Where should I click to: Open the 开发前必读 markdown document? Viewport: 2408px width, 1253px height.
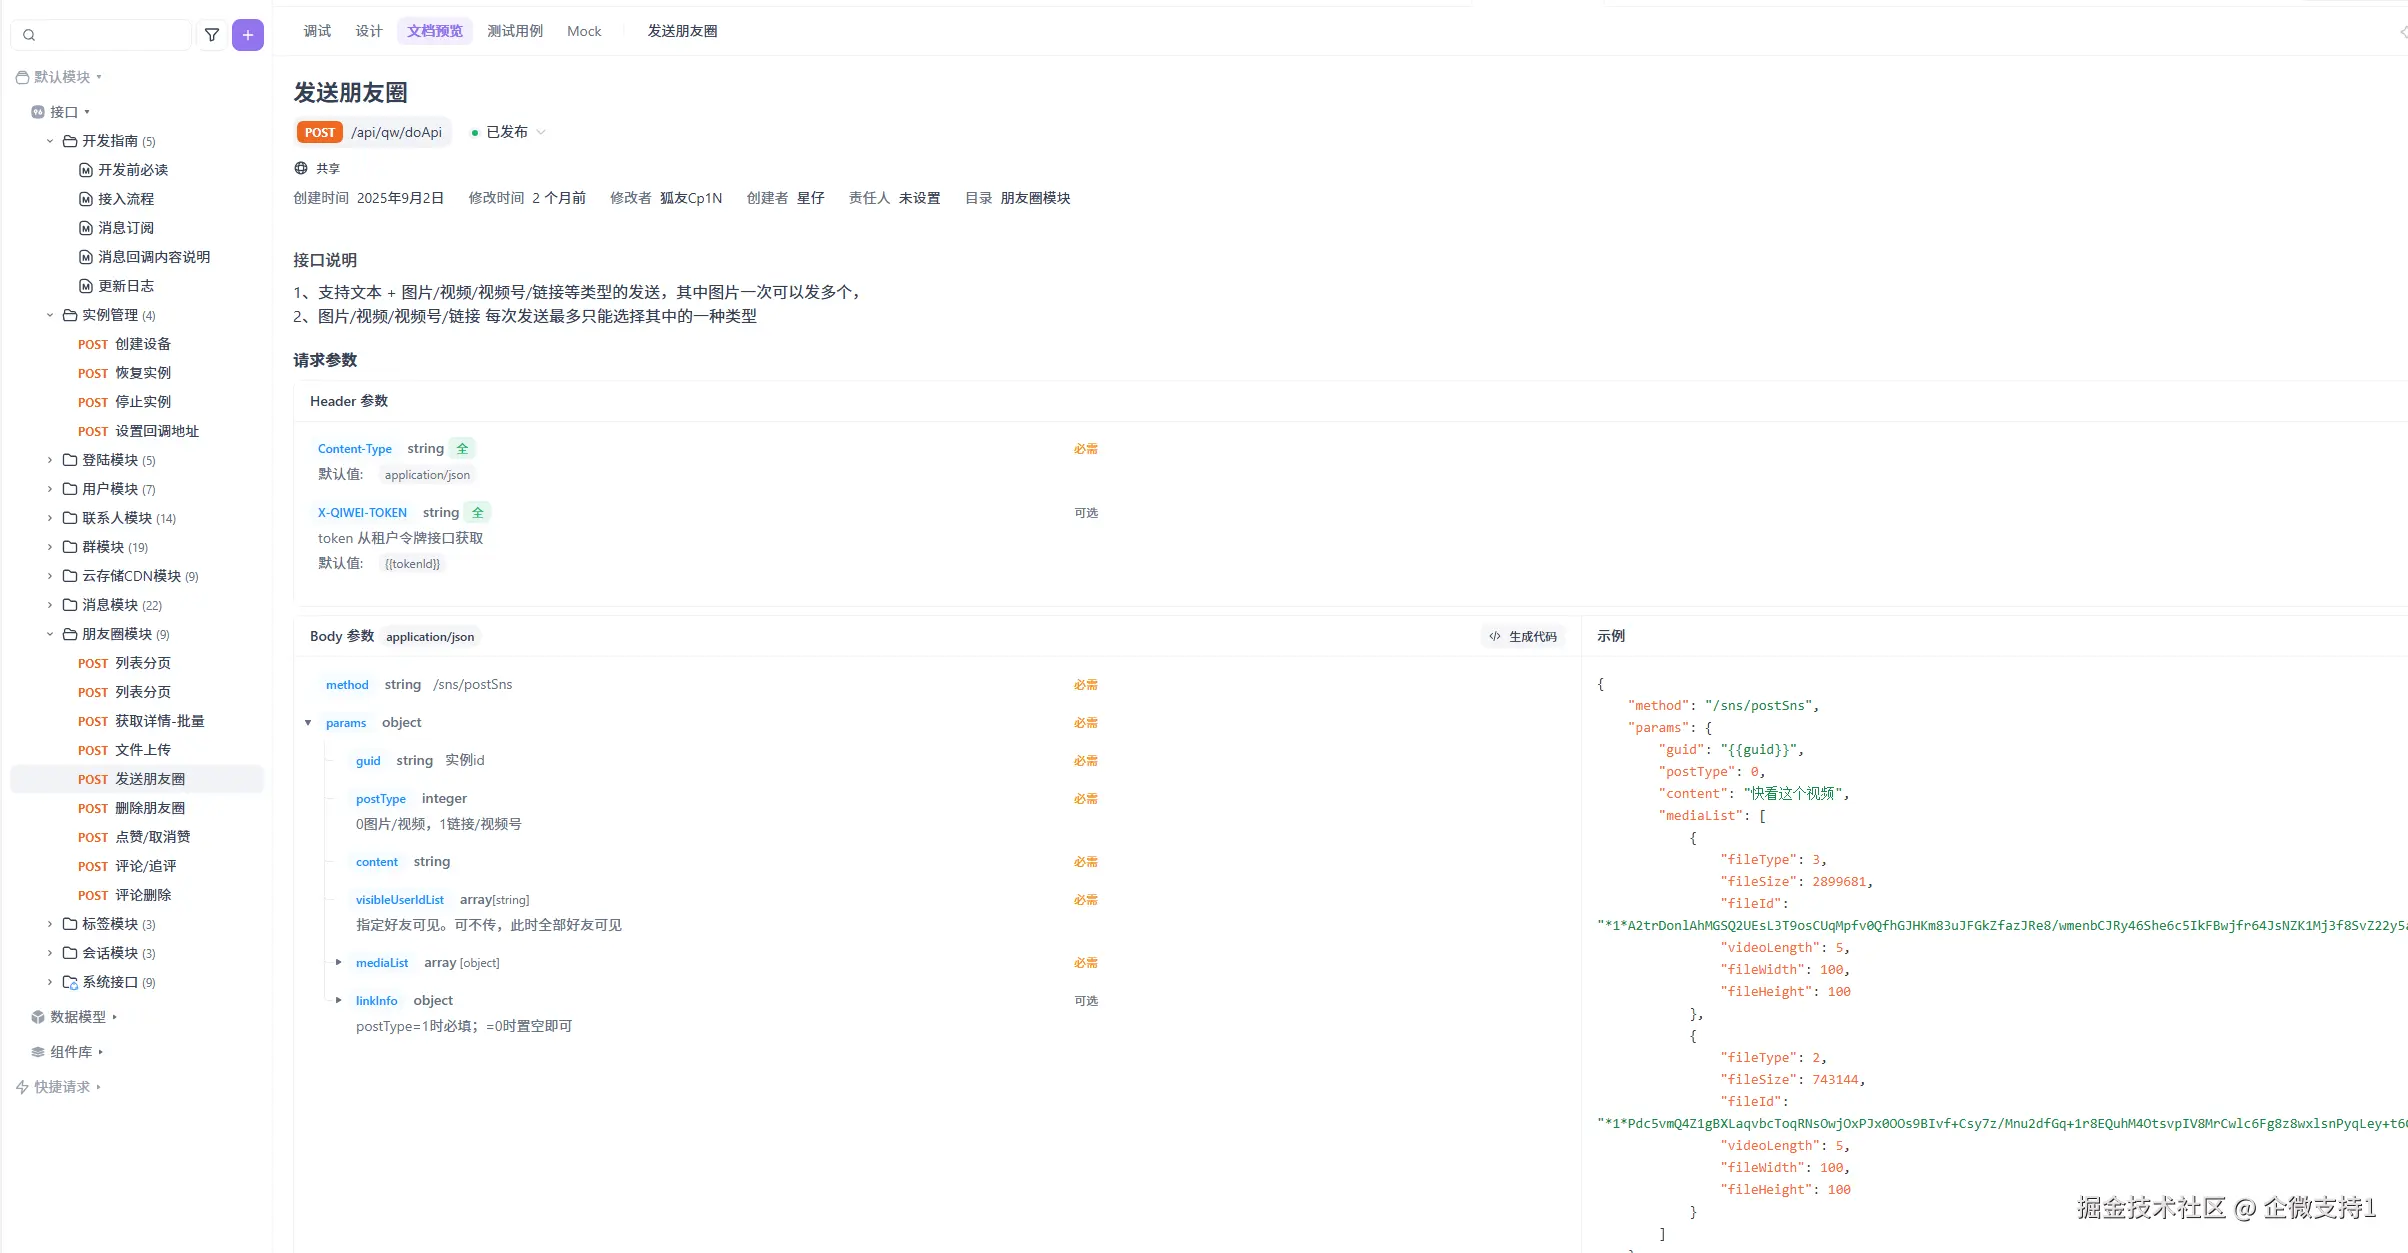click(132, 170)
